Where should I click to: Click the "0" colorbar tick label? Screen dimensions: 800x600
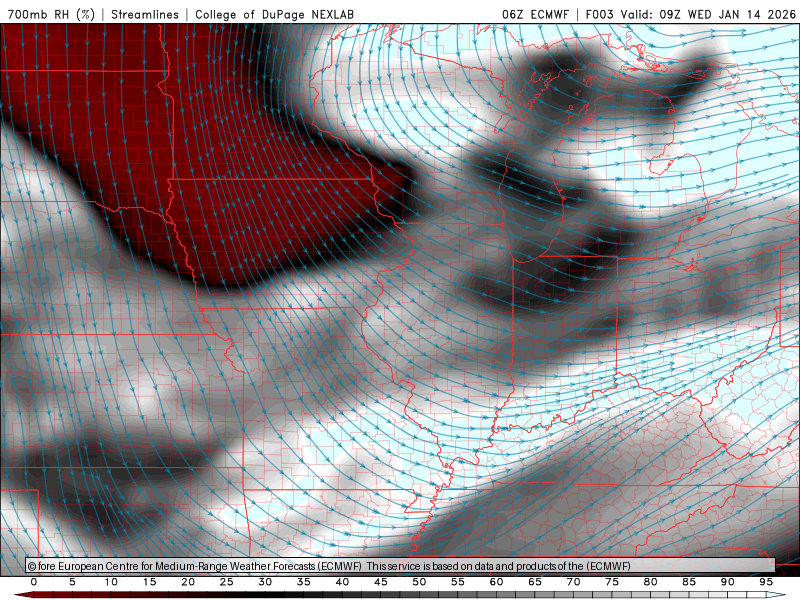[34, 582]
